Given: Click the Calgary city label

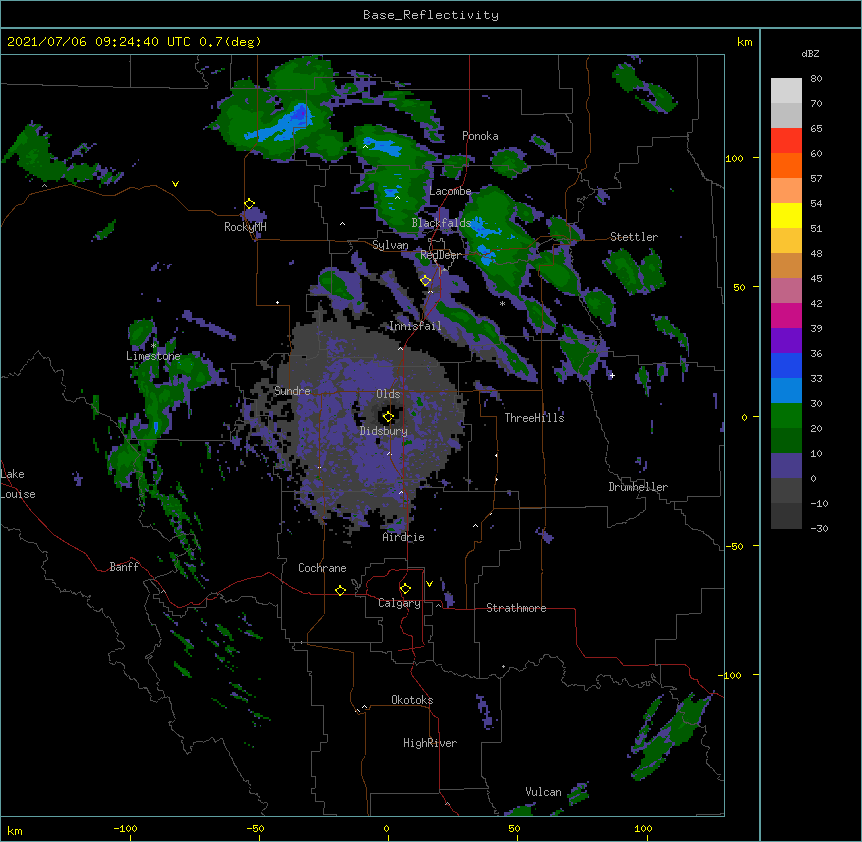Looking at the screenshot, I should [x=399, y=603].
